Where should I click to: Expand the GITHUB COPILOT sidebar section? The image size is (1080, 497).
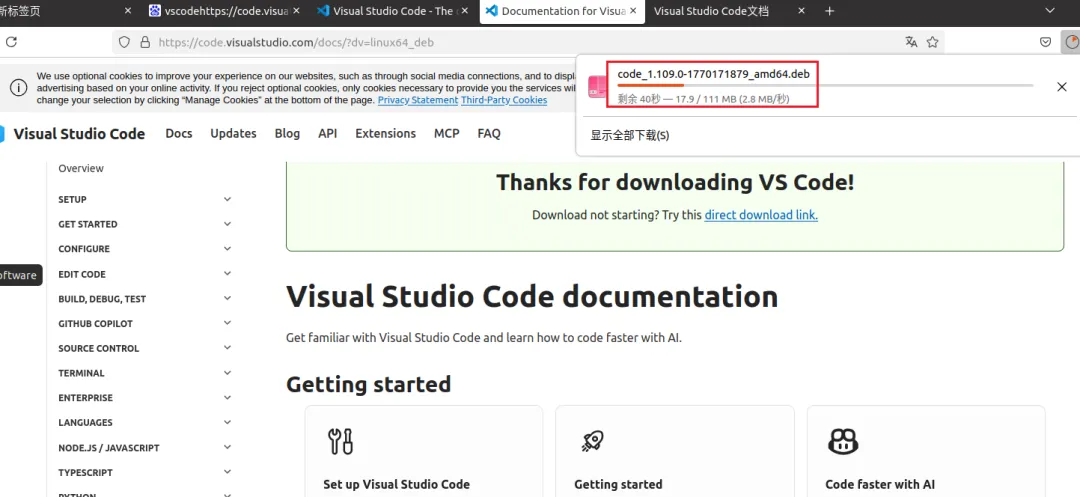(x=145, y=324)
